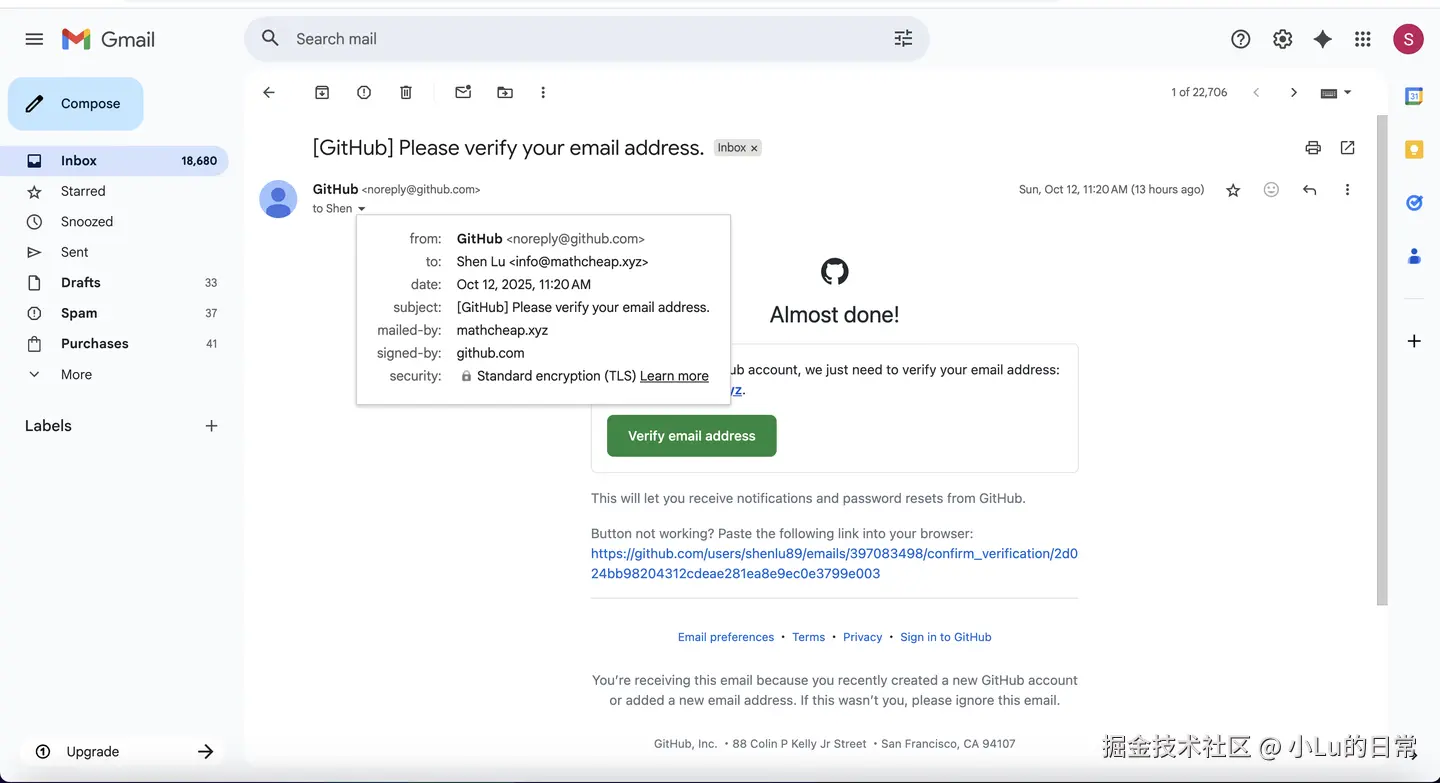Click the 'Labels' heading
This screenshot has width=1440, height=783.
coord(48,426)
